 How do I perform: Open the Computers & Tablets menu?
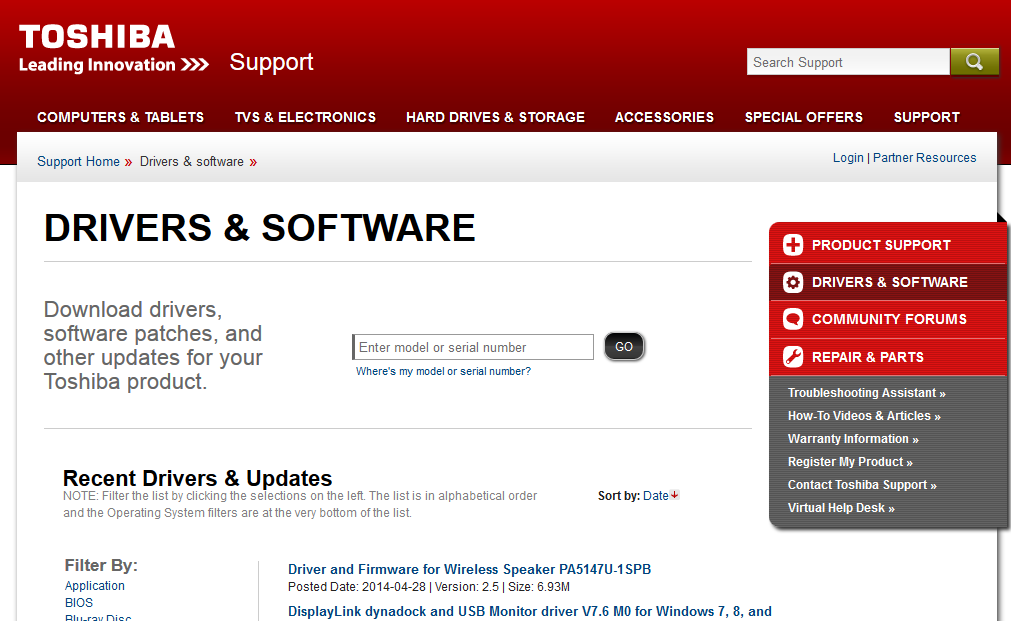(x=121, y=117)
